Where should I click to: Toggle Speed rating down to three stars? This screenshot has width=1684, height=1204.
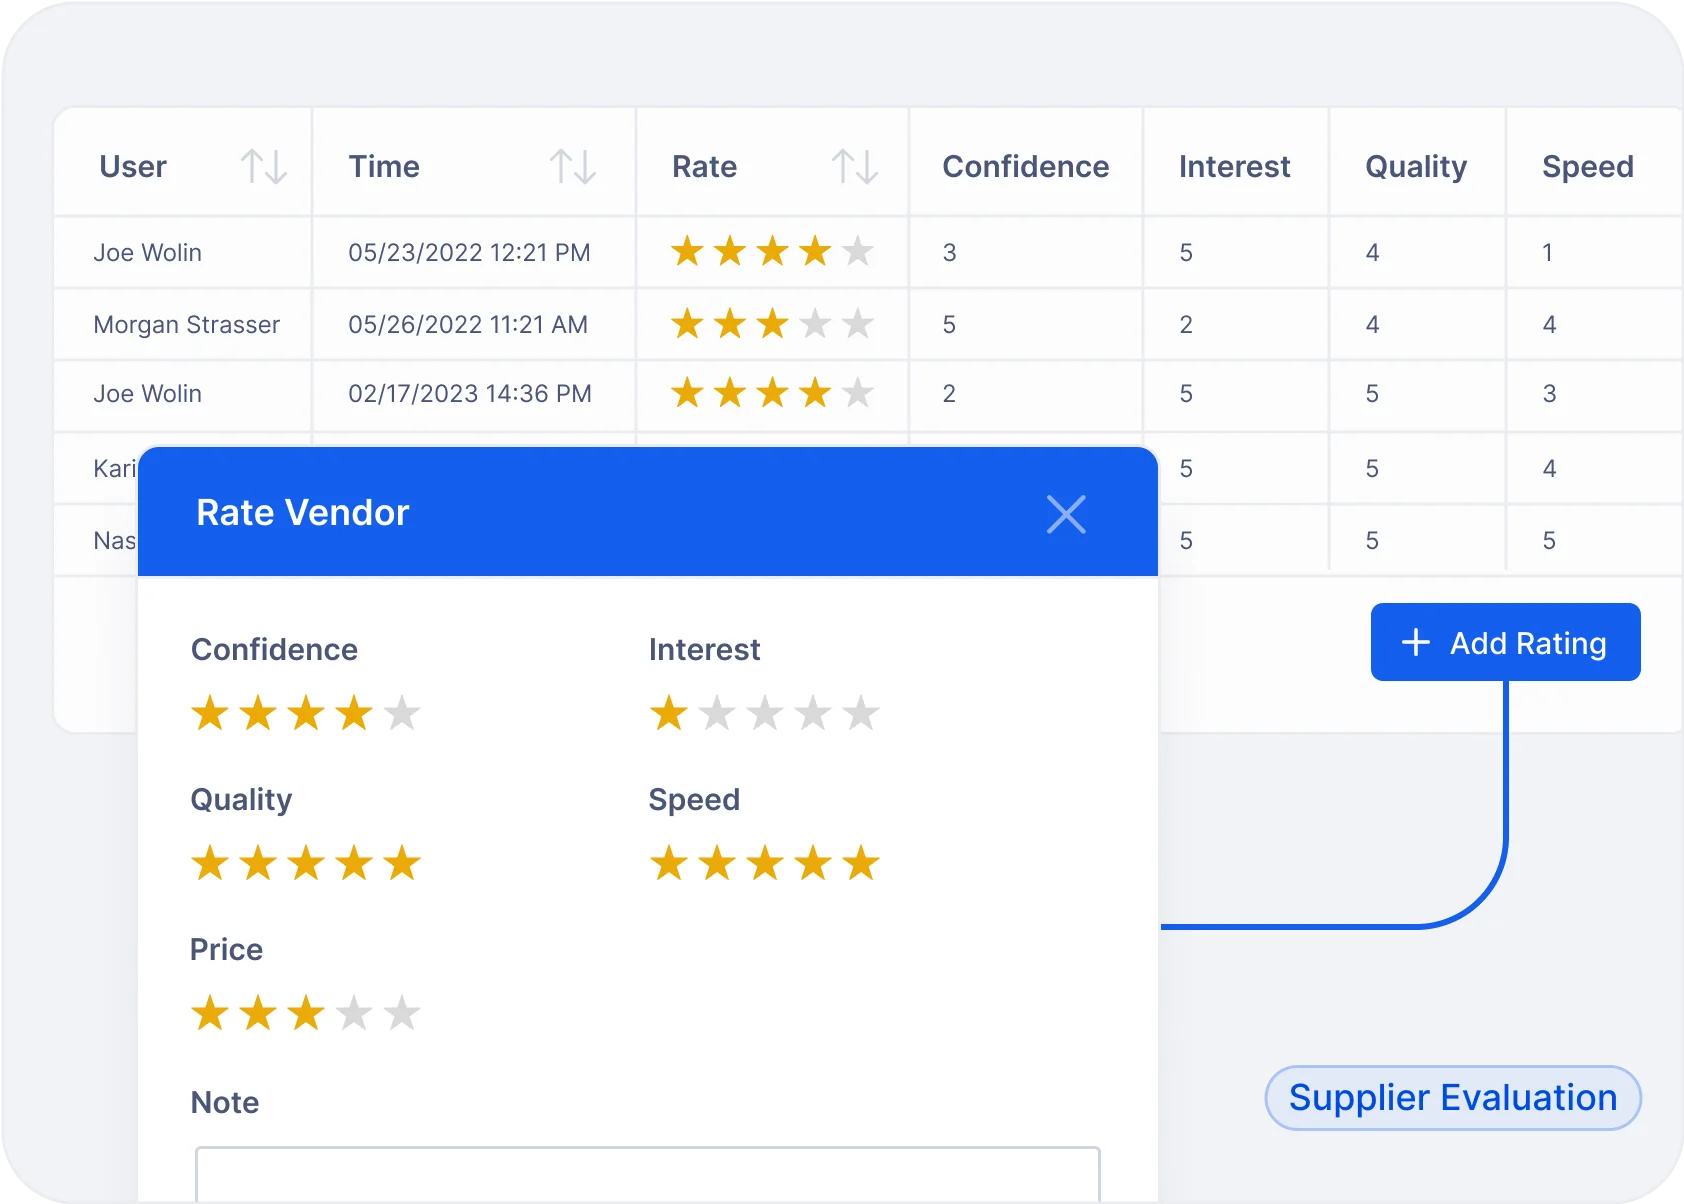pos(765,863)
